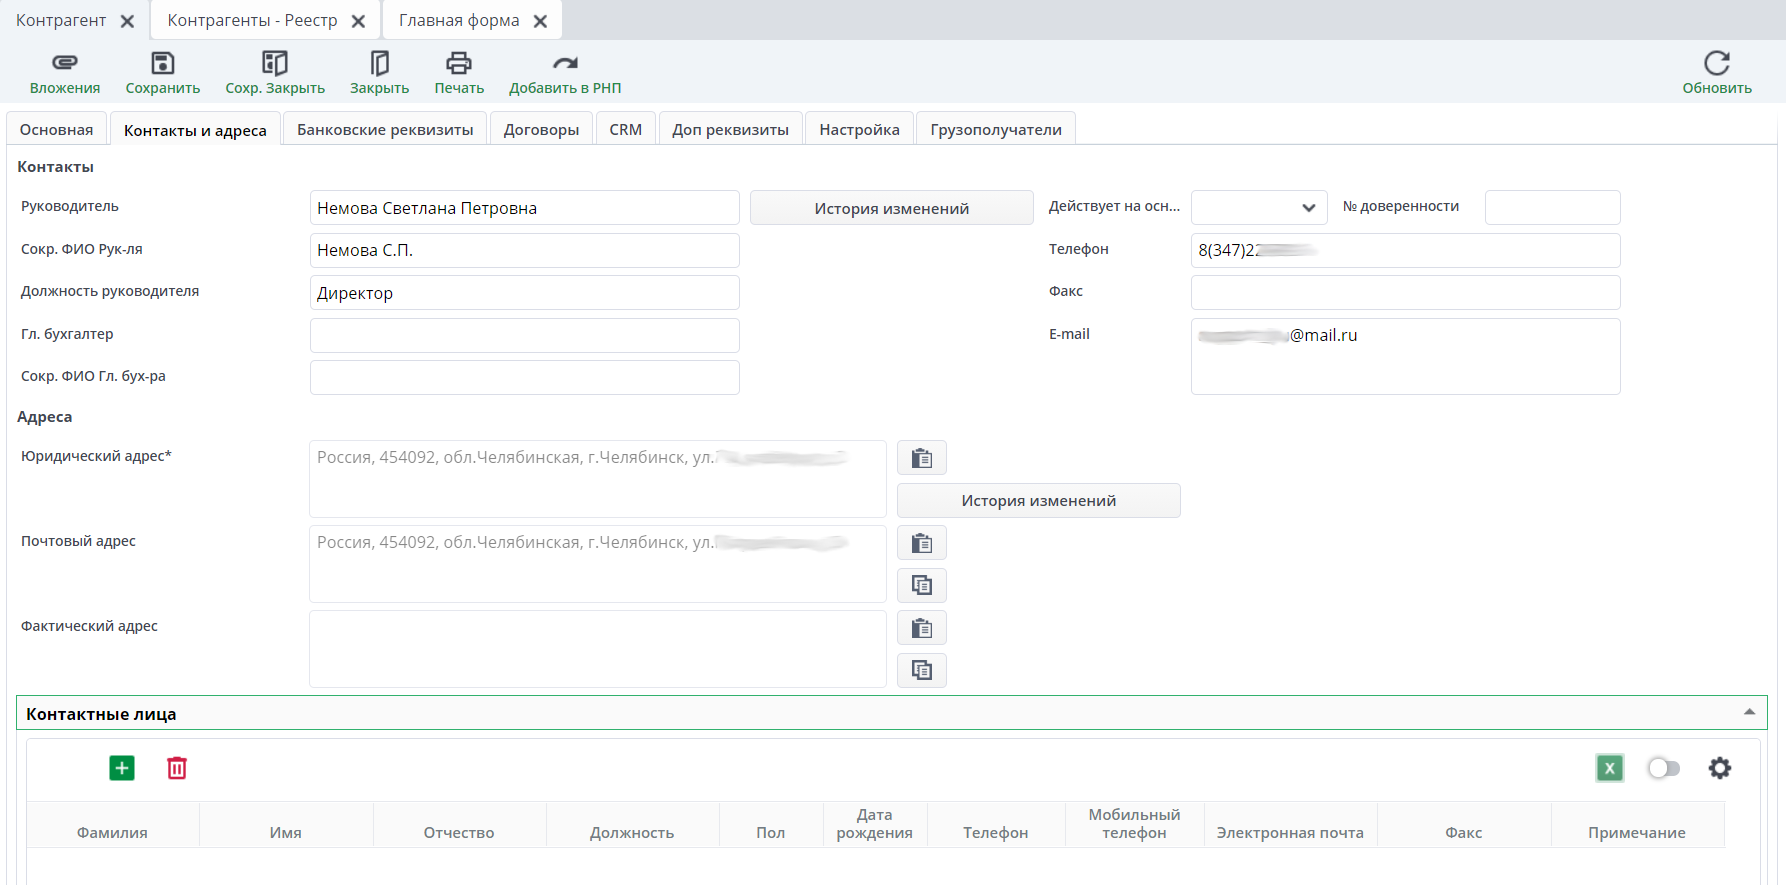Open the Договоры tab
Image resolution: width=1786 pixels, height=885 pixels.
point(541,130)
